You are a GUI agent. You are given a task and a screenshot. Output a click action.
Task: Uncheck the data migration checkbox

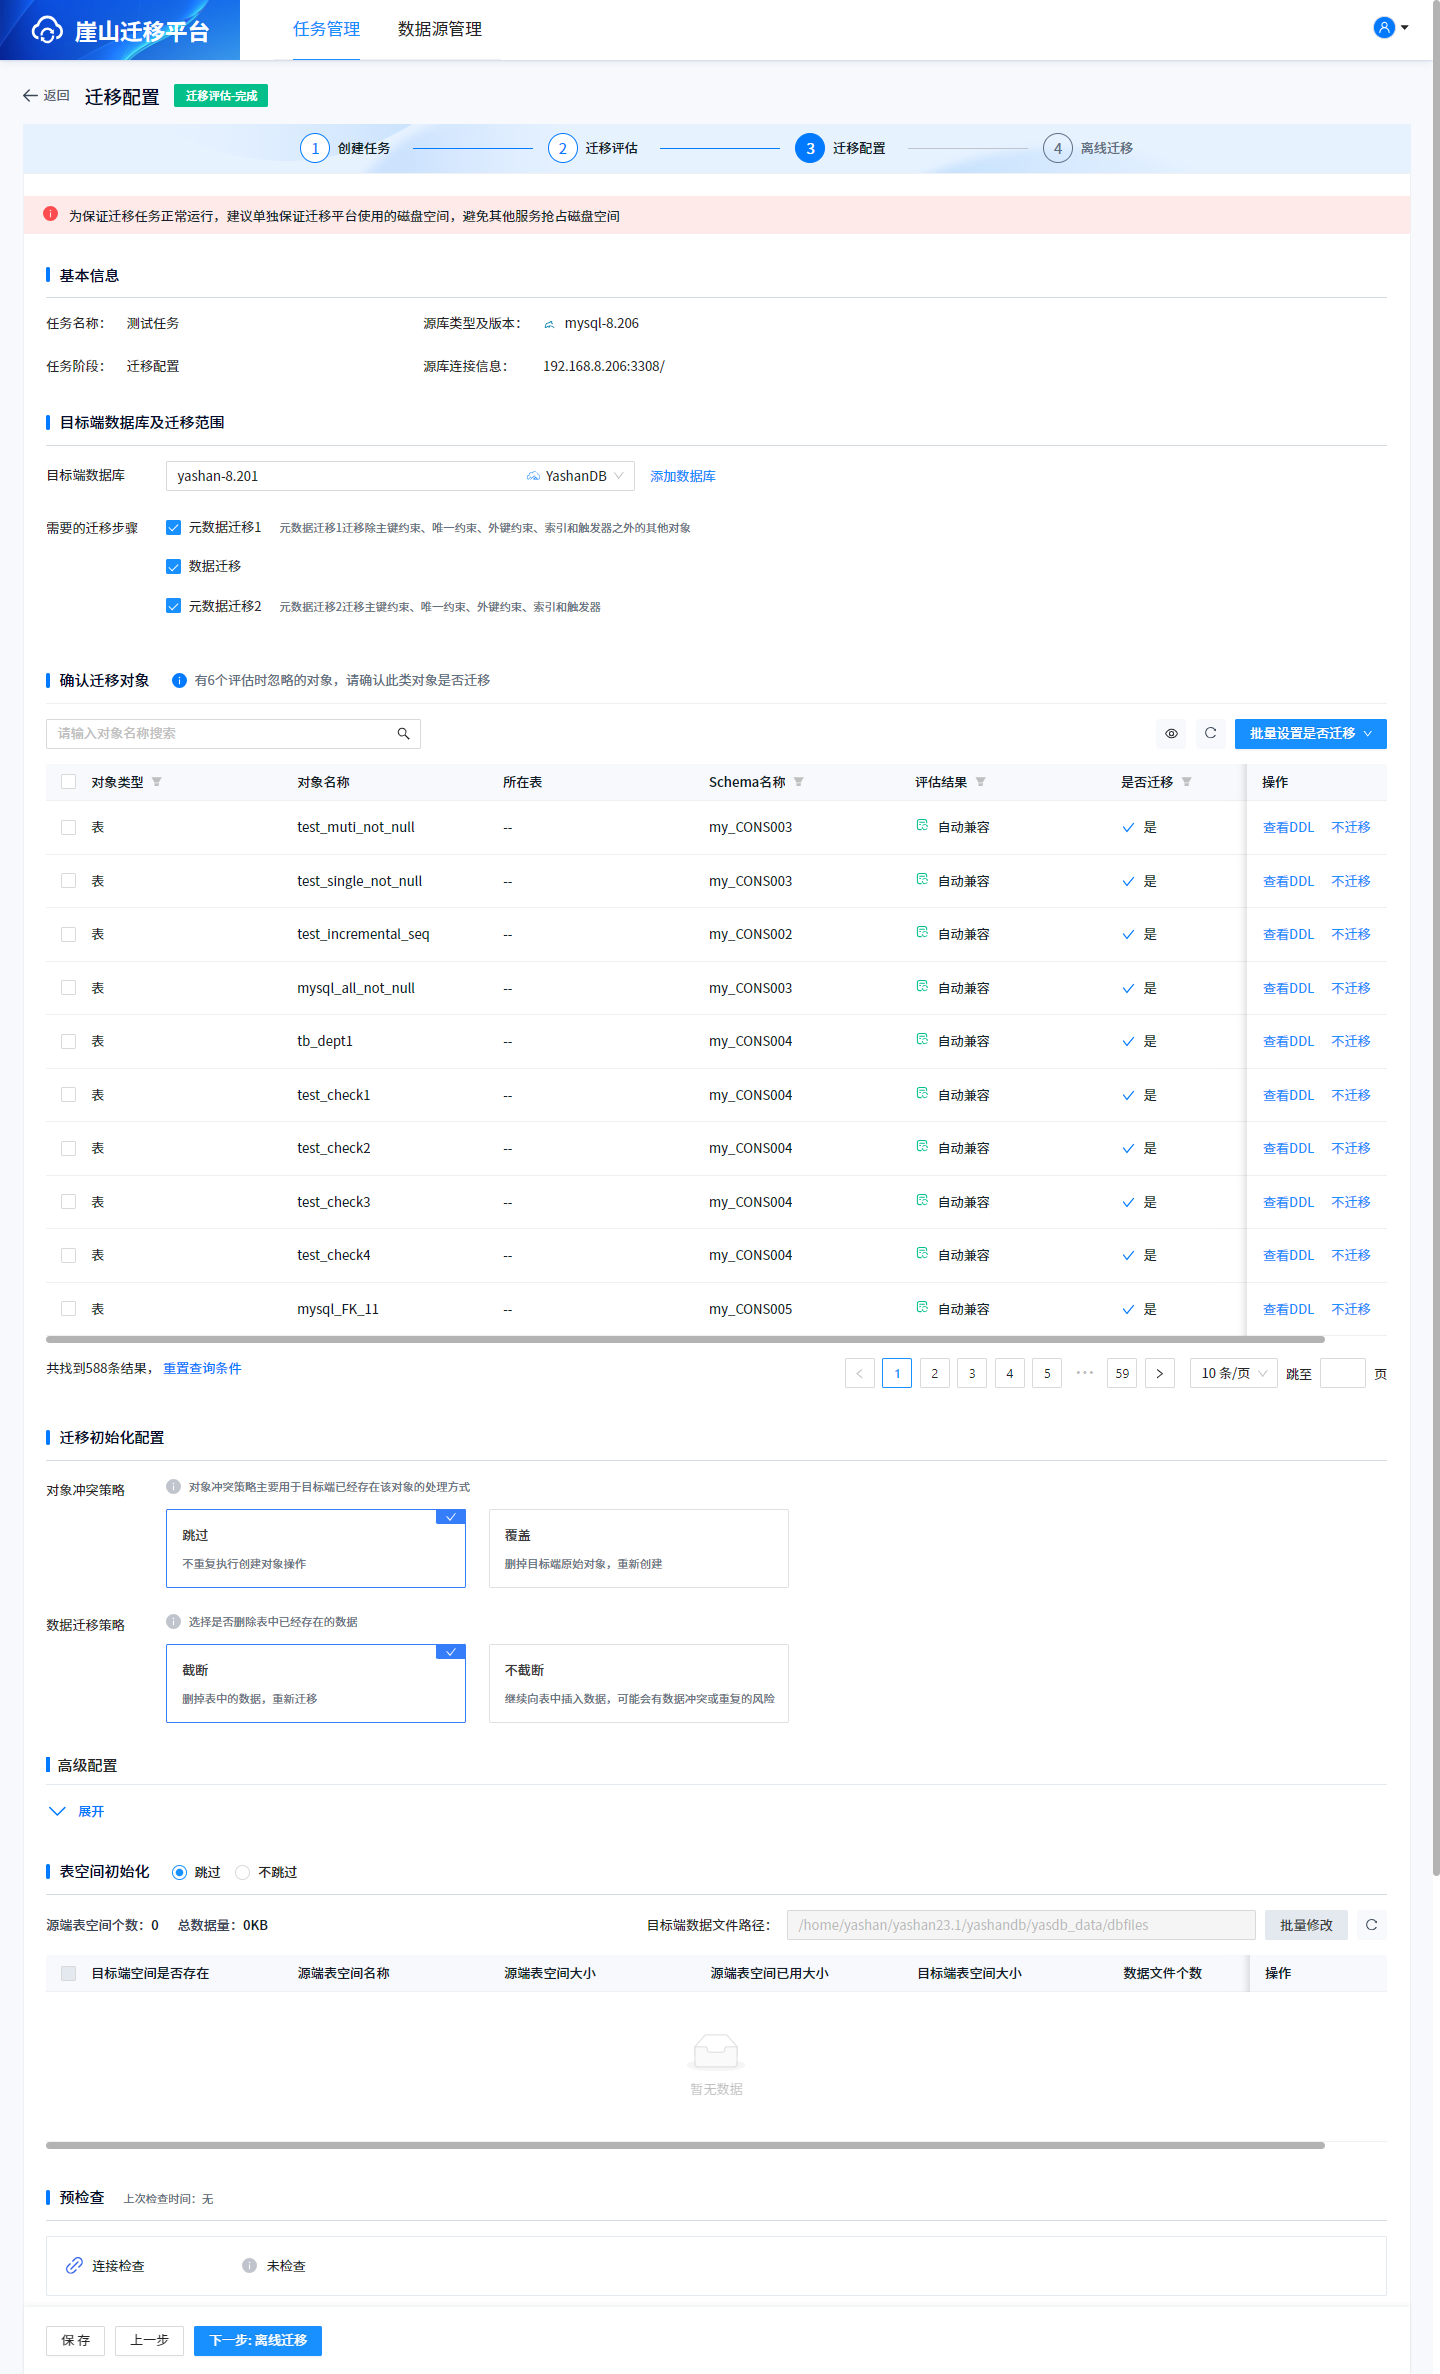tap(174, 567)
